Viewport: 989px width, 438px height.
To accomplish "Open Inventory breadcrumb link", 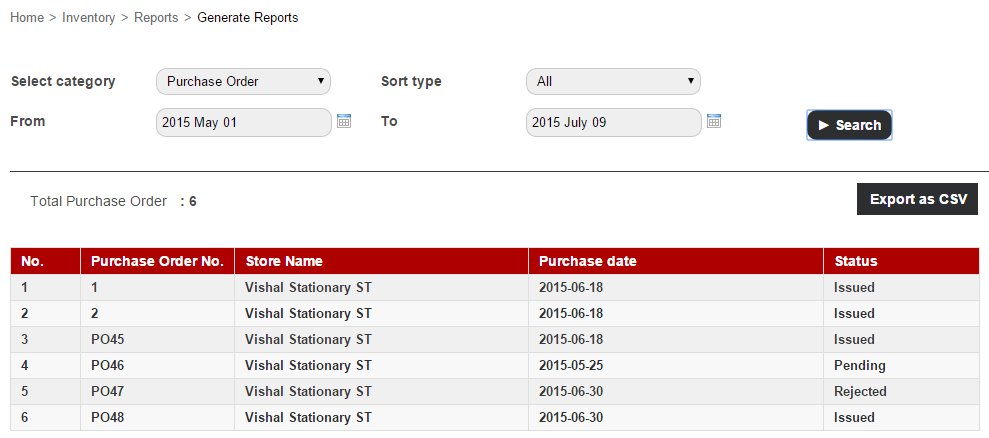I will click(x=88, y=18).
